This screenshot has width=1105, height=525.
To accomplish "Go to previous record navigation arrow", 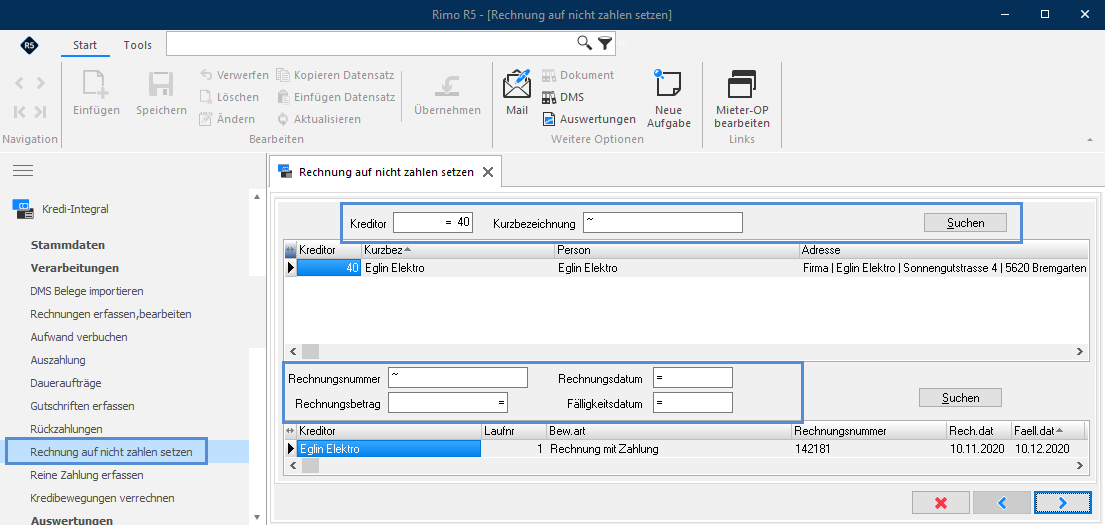I will pos(20,82).
